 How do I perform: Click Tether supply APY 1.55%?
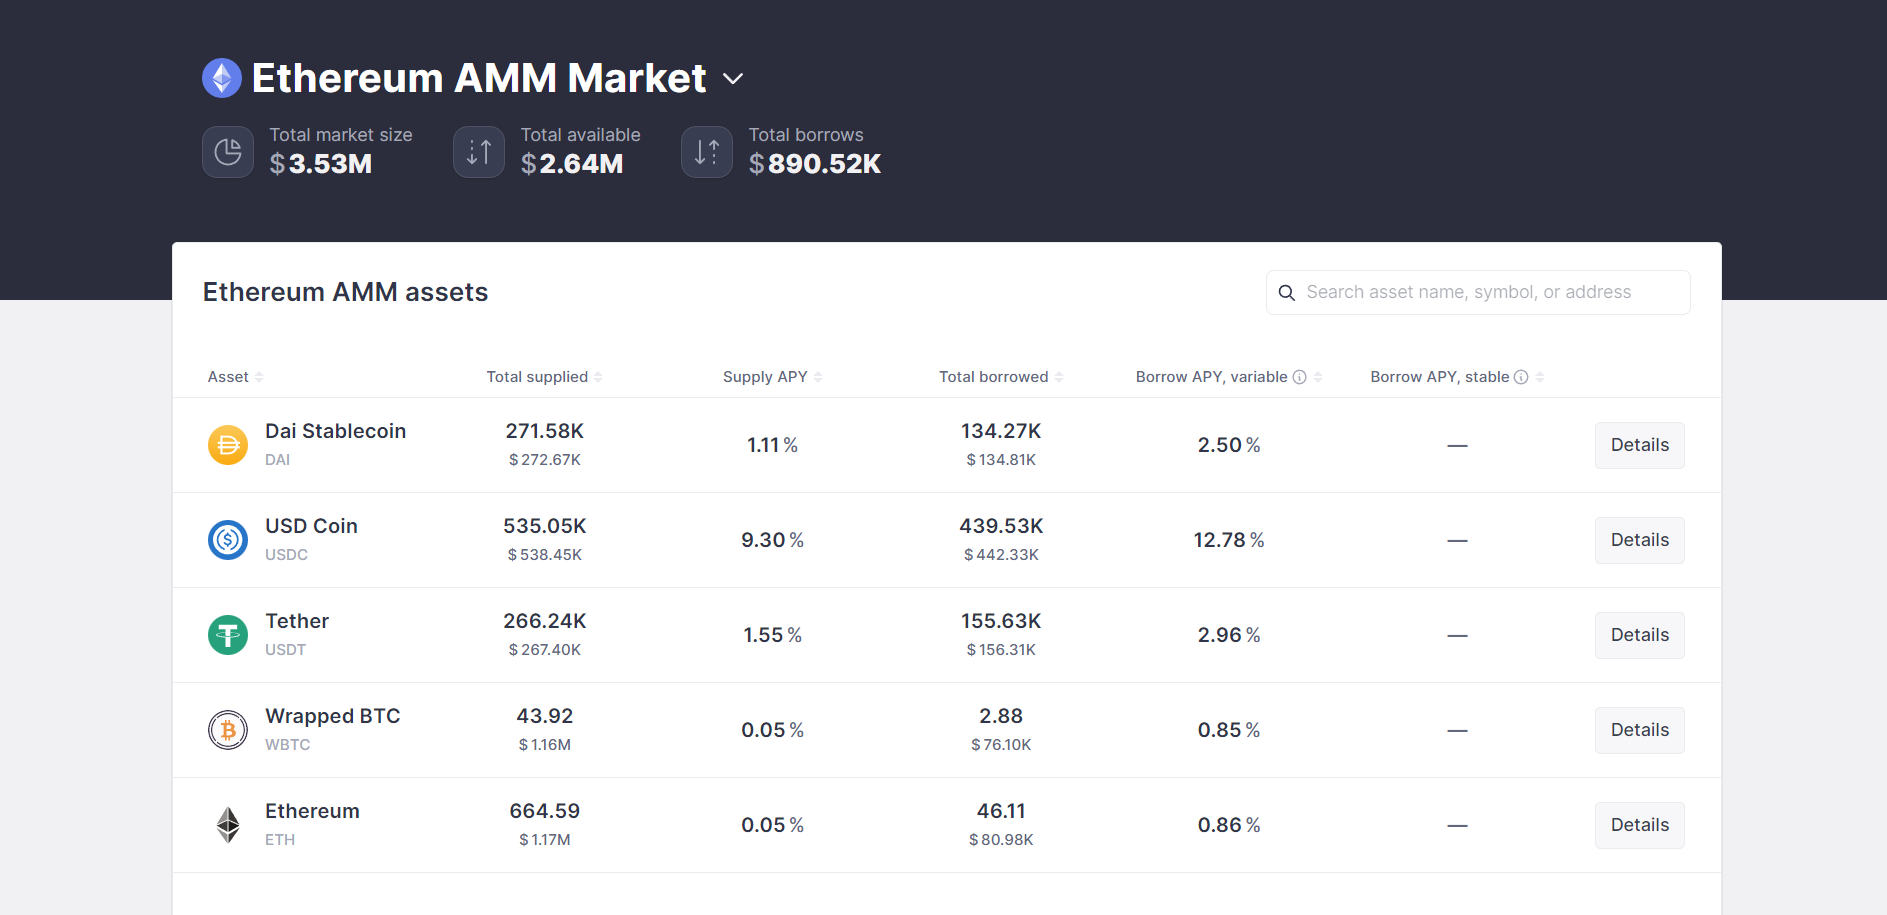[x=772, y=635]
